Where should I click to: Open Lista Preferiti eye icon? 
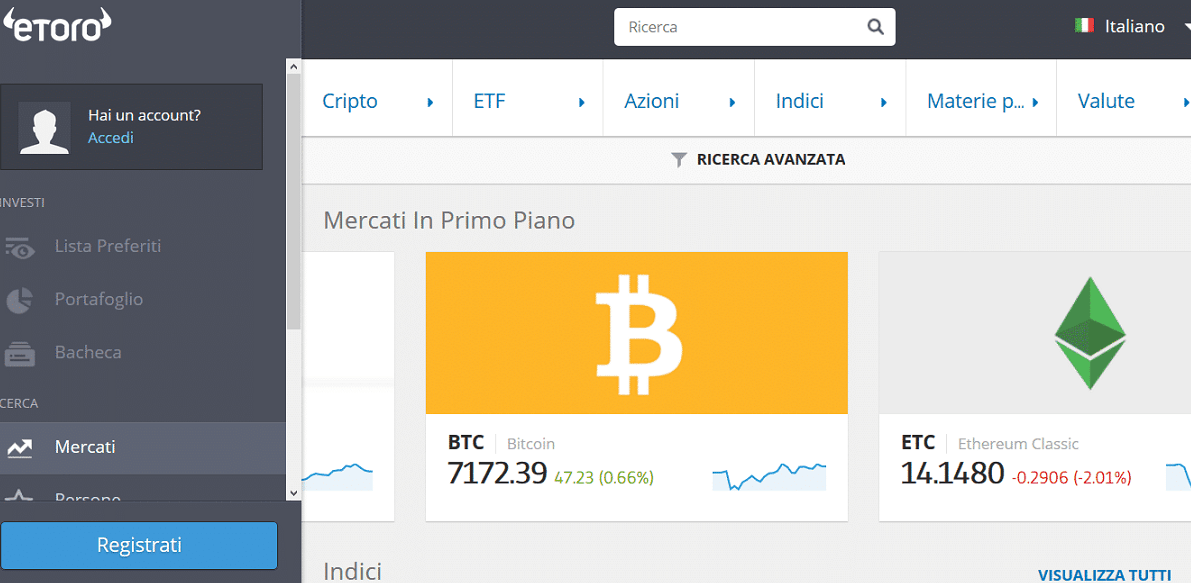20,247
